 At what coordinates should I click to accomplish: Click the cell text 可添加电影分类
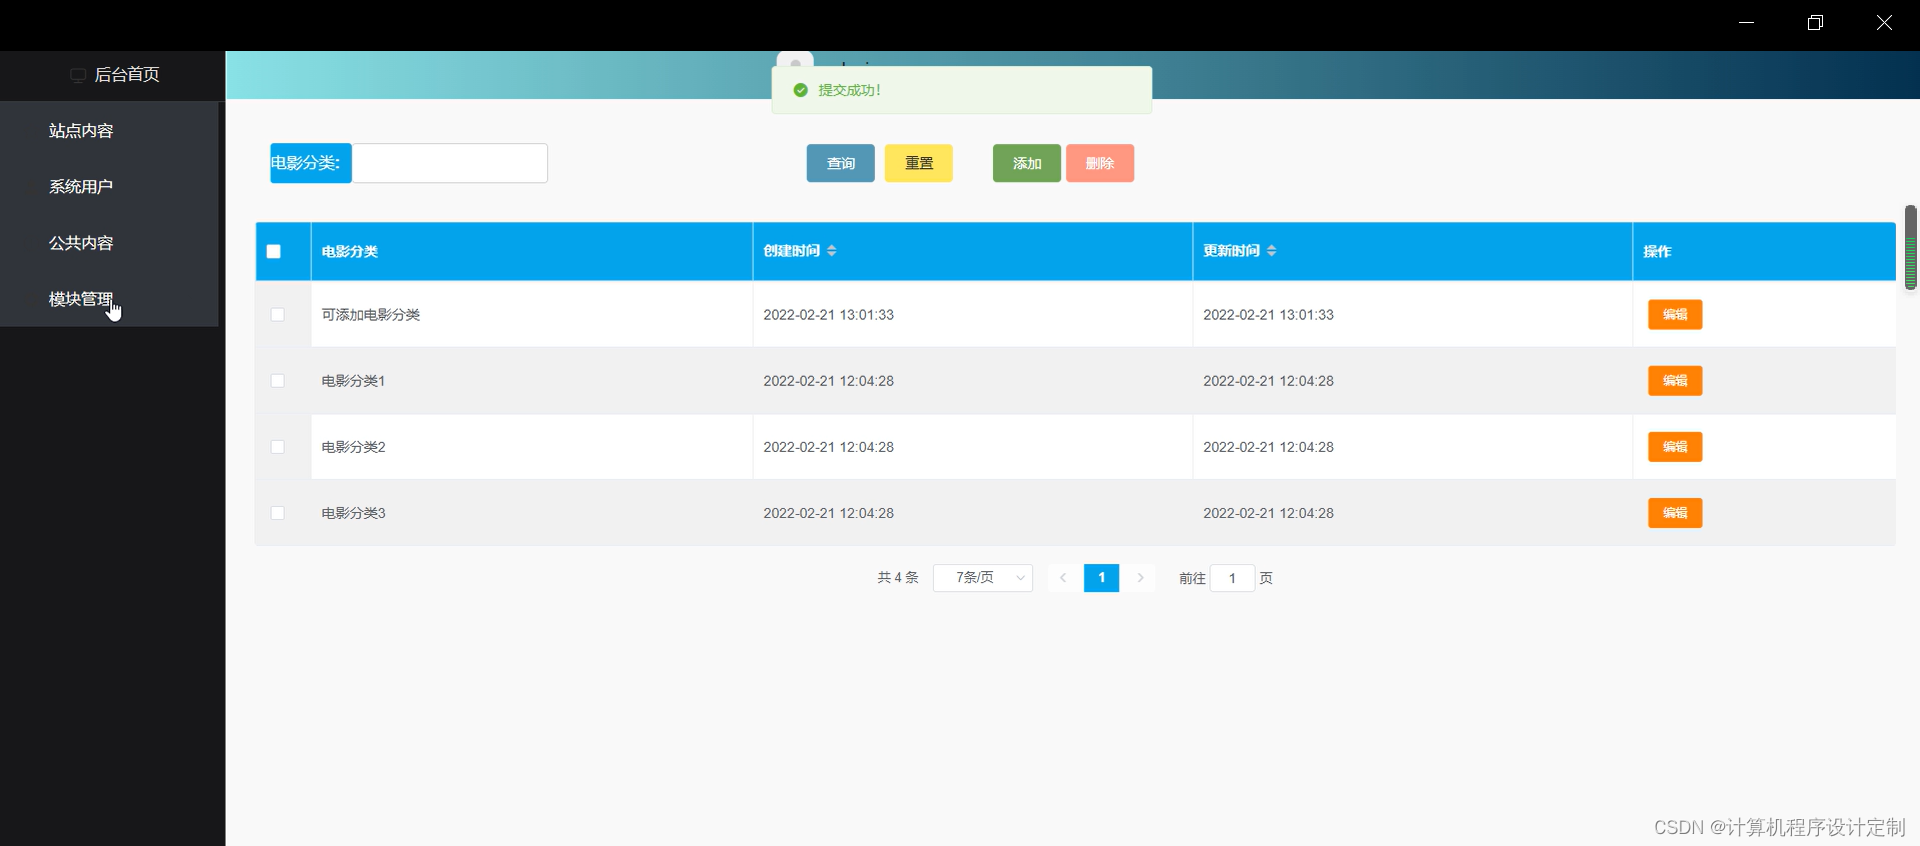tap(370, 315)
